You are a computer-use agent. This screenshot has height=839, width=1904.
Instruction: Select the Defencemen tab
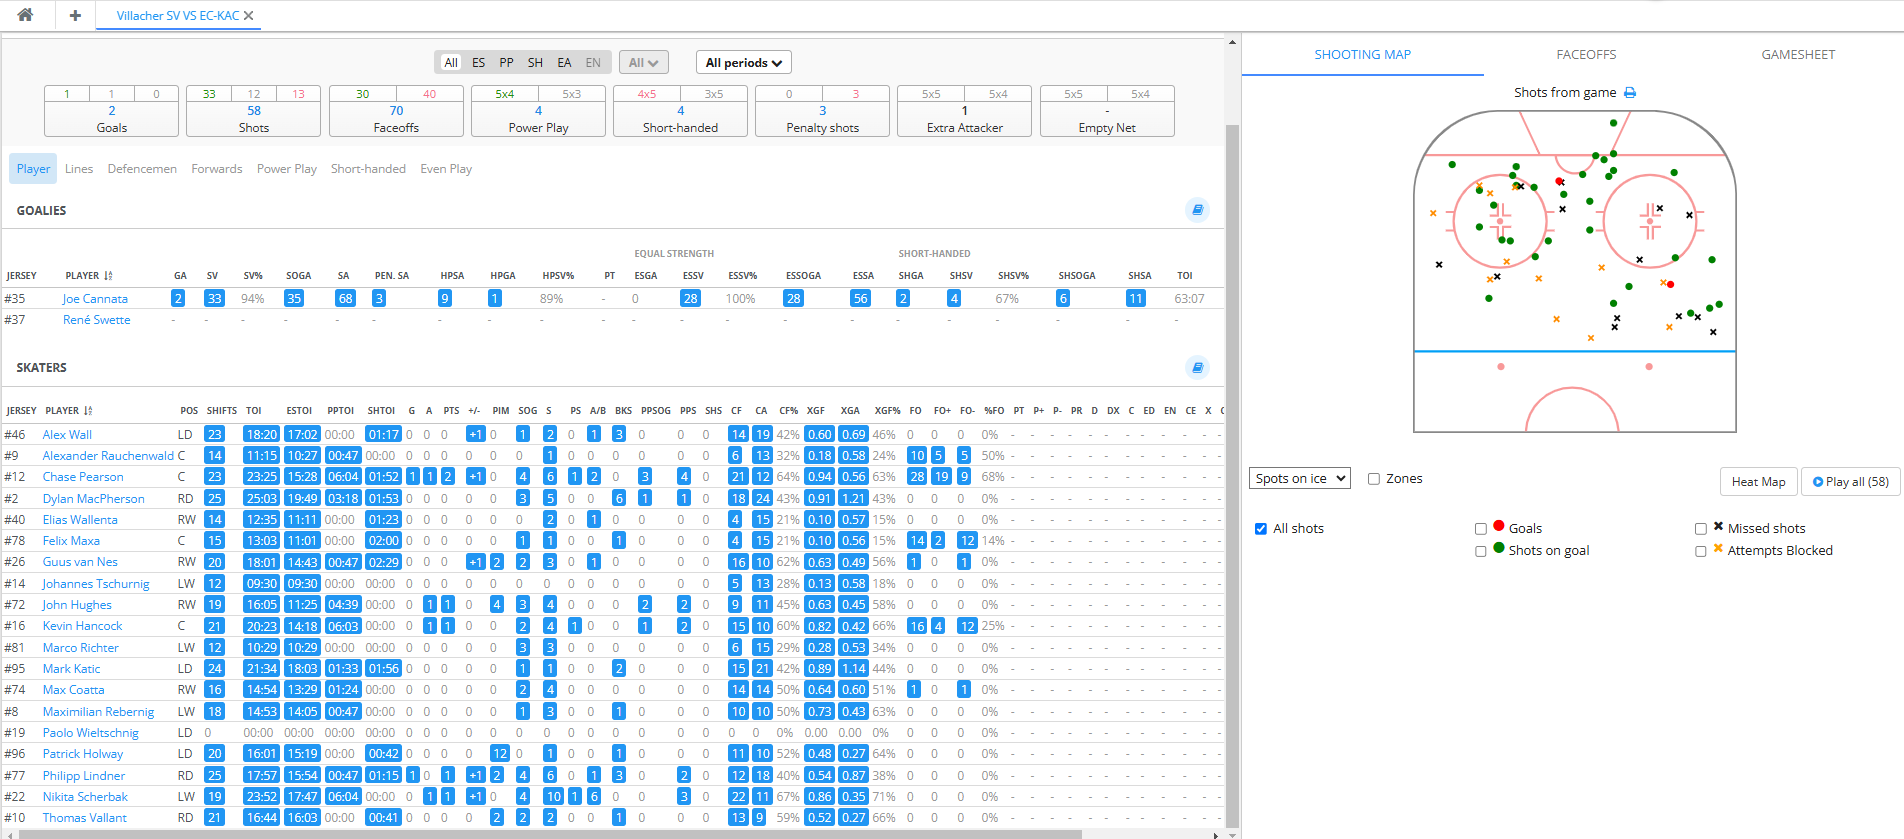point(142,169)
